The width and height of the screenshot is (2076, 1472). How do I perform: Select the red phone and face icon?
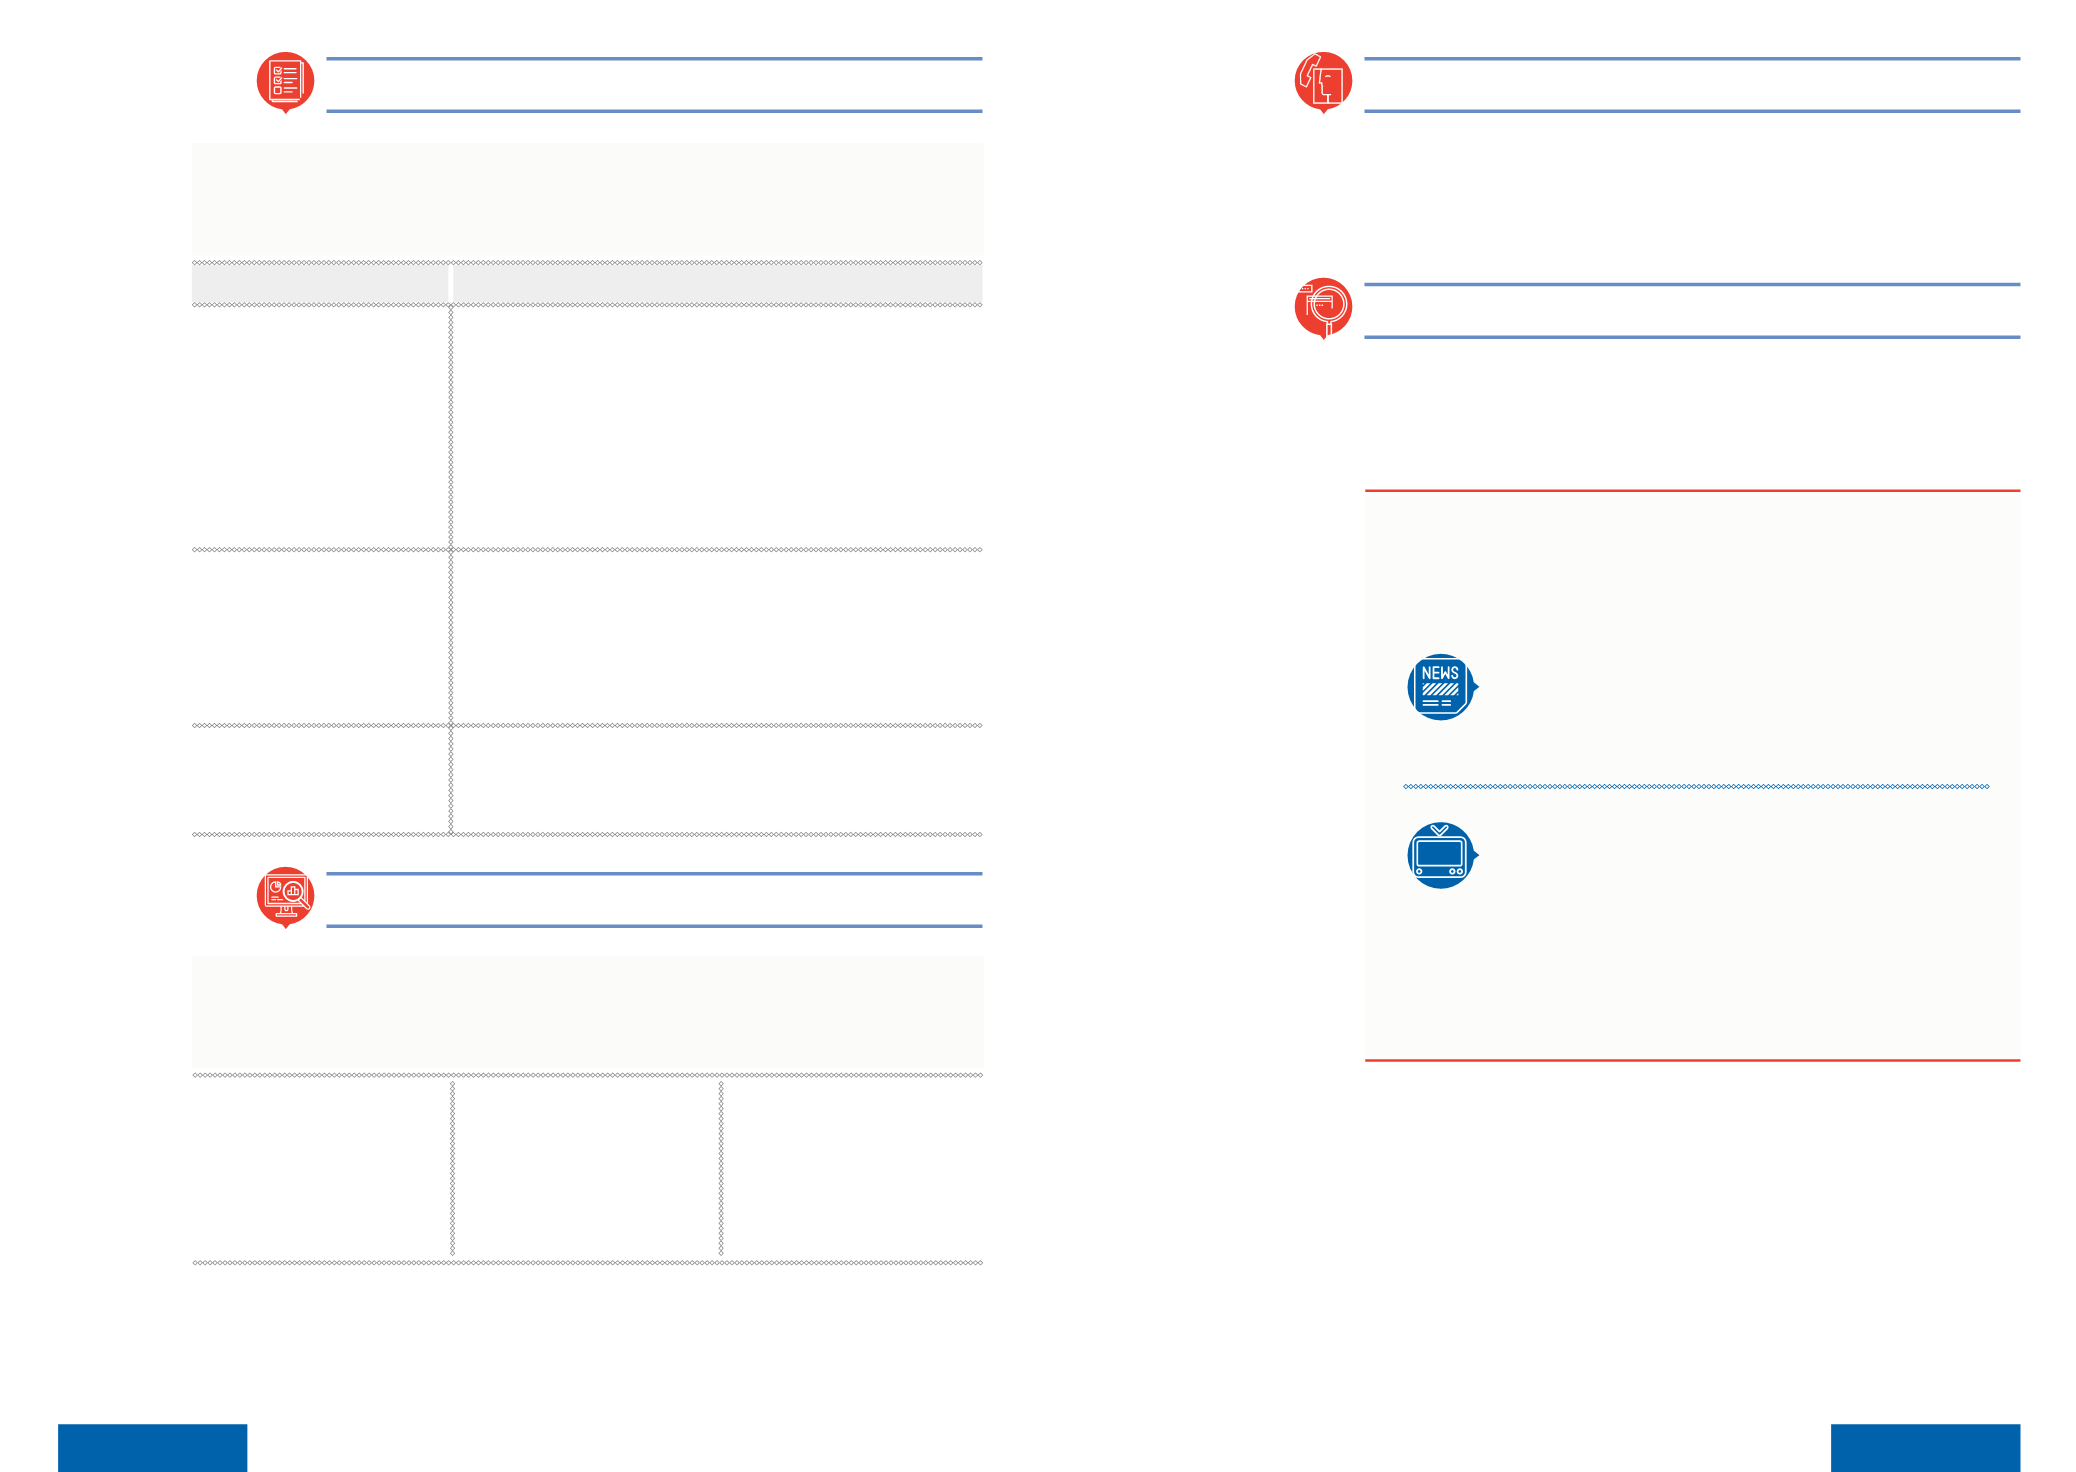pyautogui.click(x=1323, y=82)
